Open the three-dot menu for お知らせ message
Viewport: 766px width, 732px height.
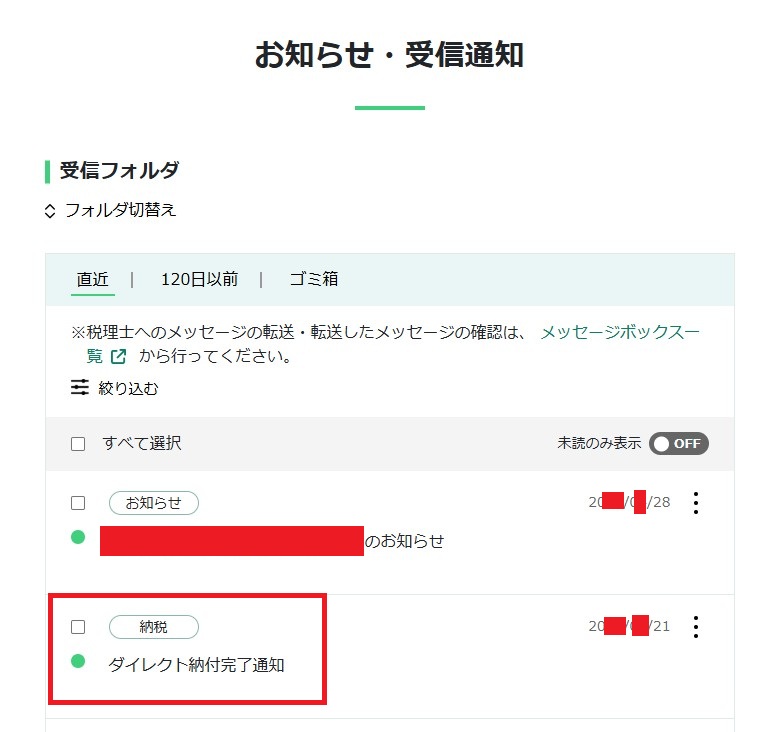(x=696, y=503)
